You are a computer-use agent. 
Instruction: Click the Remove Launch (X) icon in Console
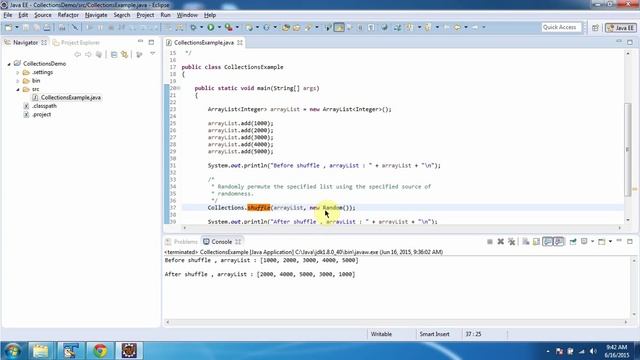click(500, 242)
